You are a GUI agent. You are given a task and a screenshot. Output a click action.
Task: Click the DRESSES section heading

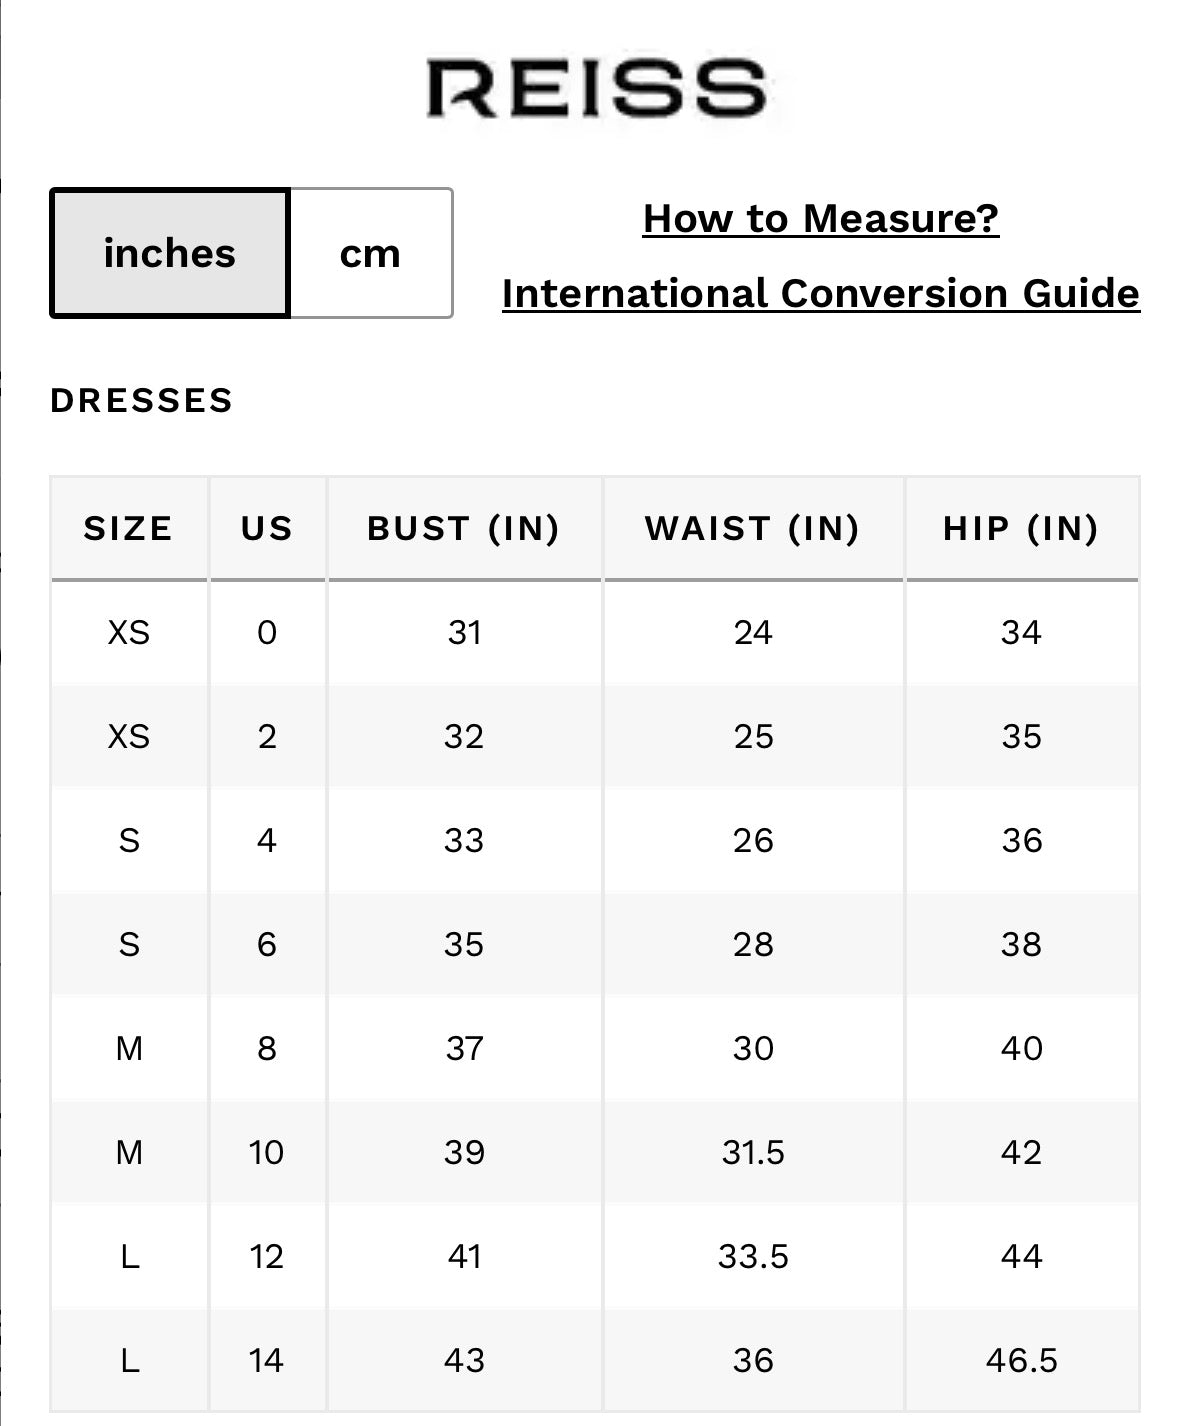point(142,400)
